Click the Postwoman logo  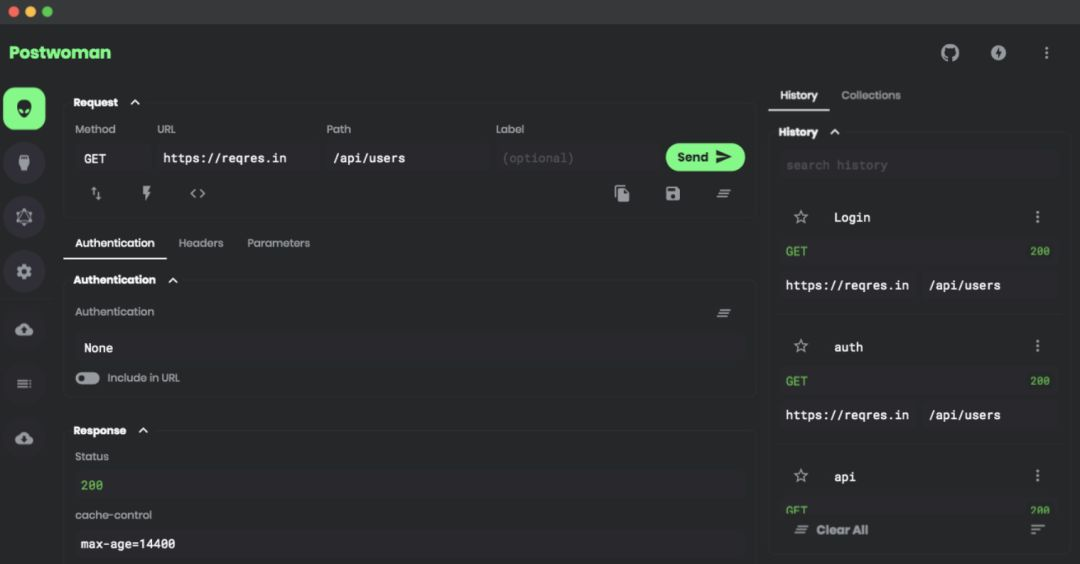point(60,53)
